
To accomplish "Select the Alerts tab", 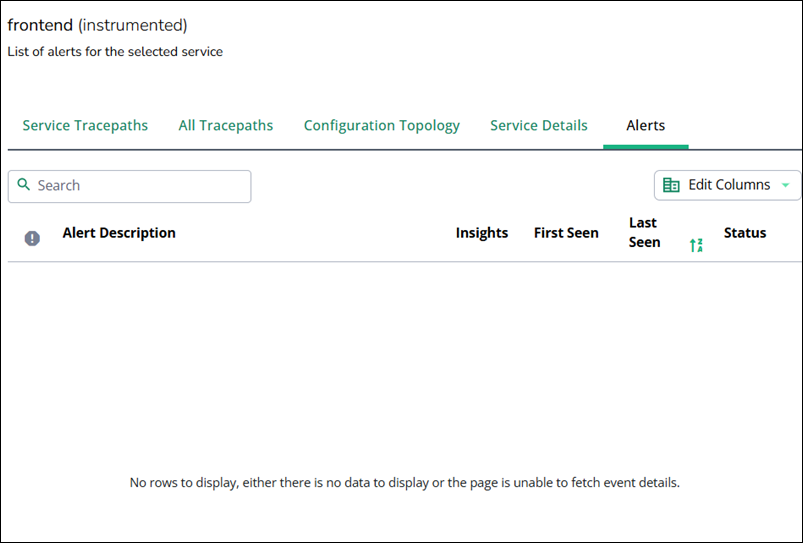I will 645,126.
